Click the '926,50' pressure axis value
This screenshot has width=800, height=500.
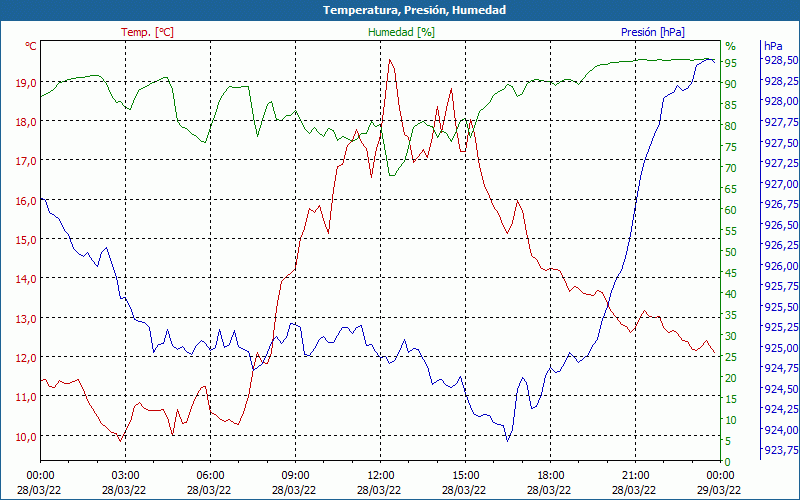click(781, 224)
